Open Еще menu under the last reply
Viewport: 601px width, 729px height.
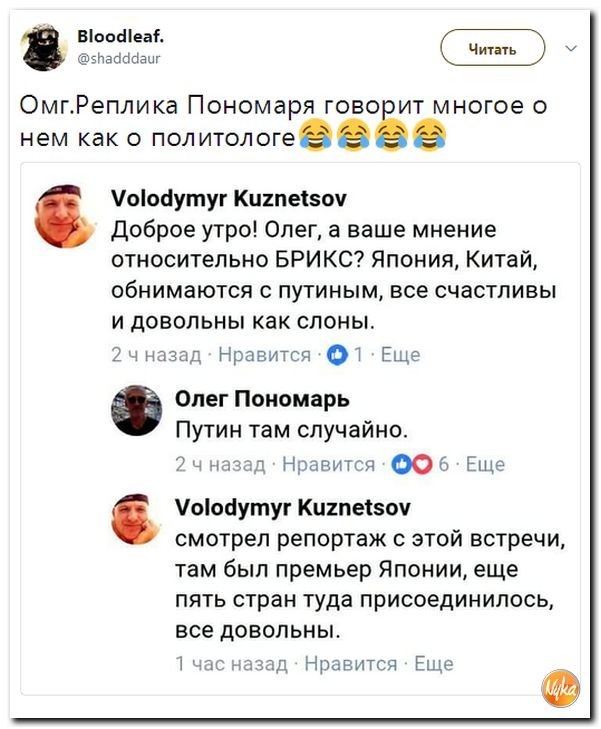[x=433, y=663]
